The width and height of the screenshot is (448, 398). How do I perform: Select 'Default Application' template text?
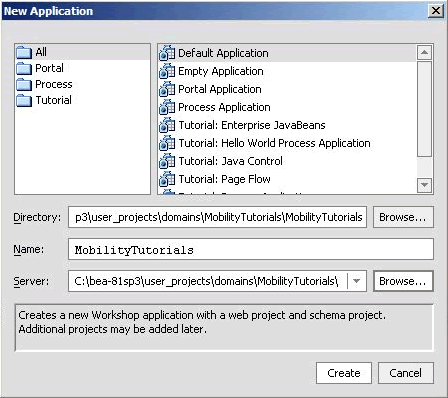223,53
